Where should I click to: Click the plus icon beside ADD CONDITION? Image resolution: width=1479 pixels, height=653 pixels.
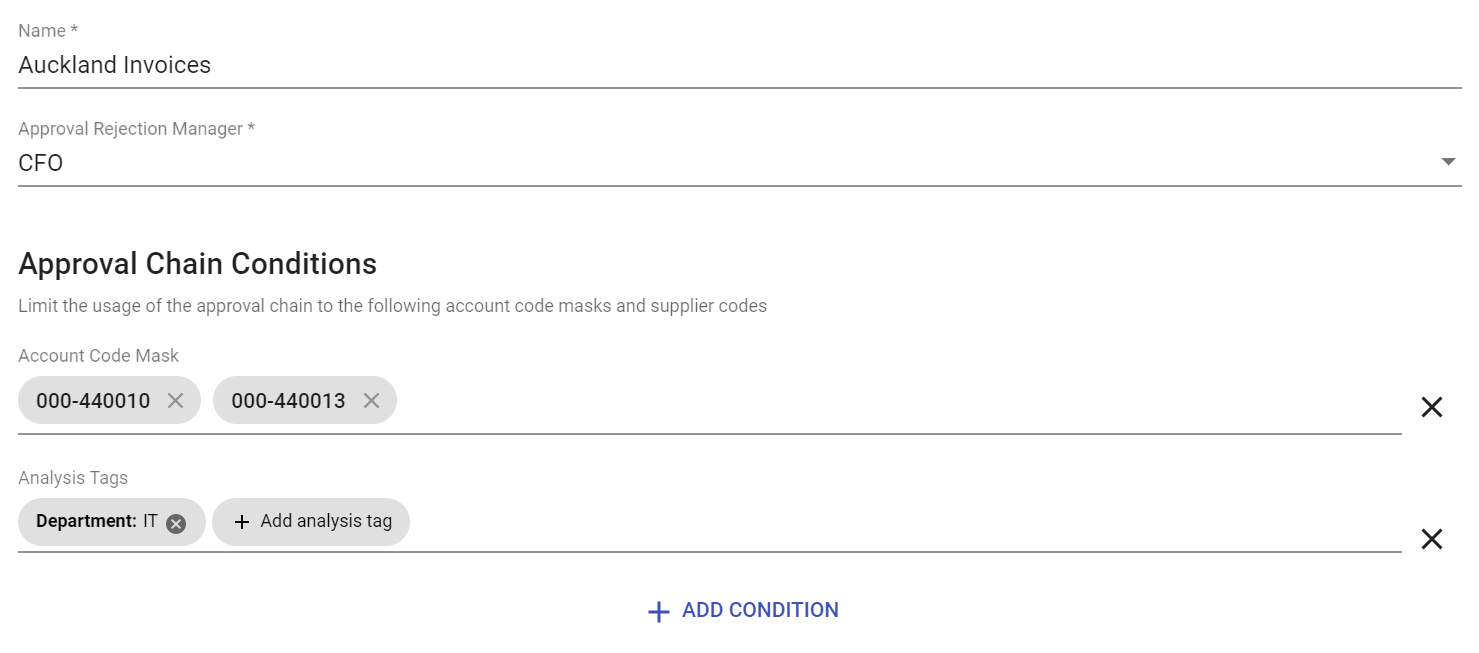pos(659,610)
